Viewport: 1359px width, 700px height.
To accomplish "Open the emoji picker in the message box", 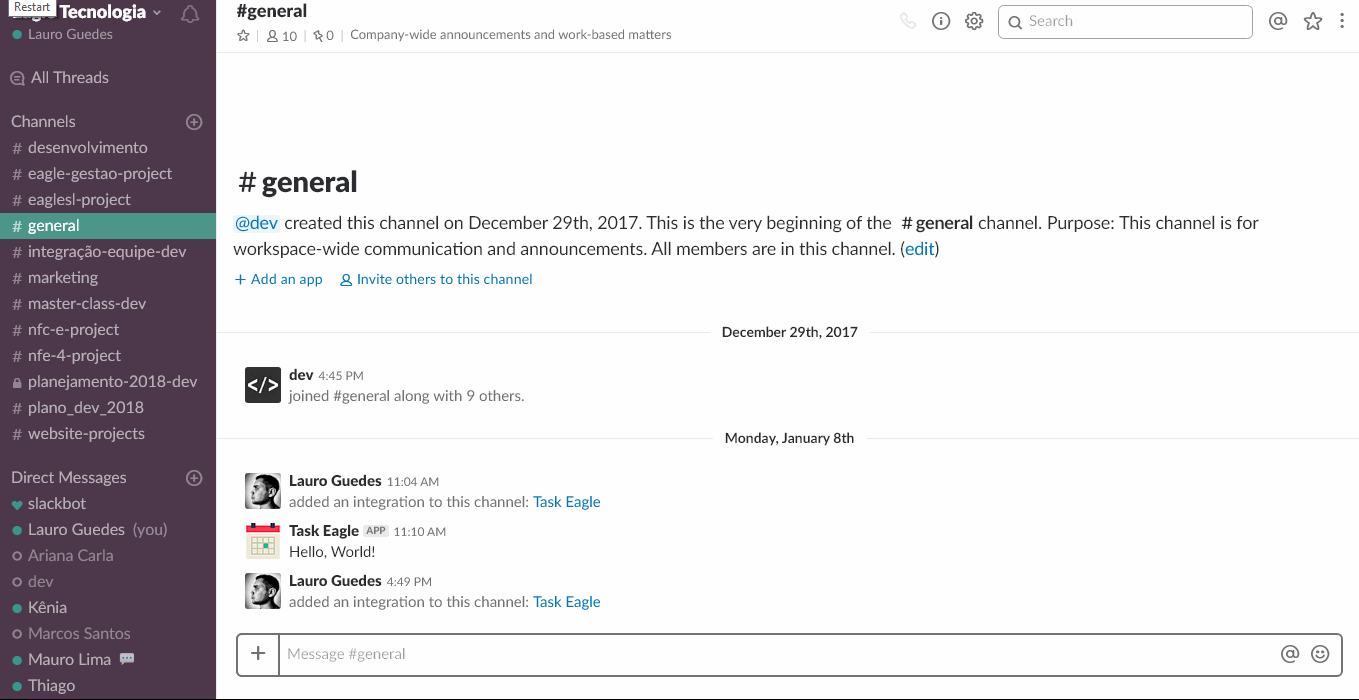I will 1320,654.
